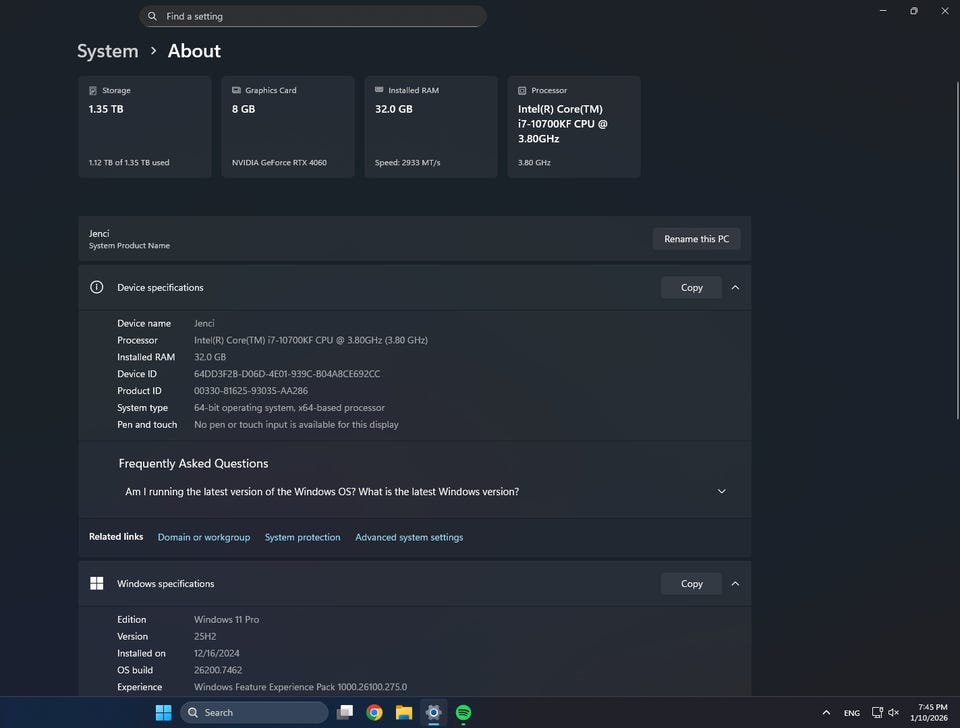
Task: Copy the Windows specifications
Action: 691,584
